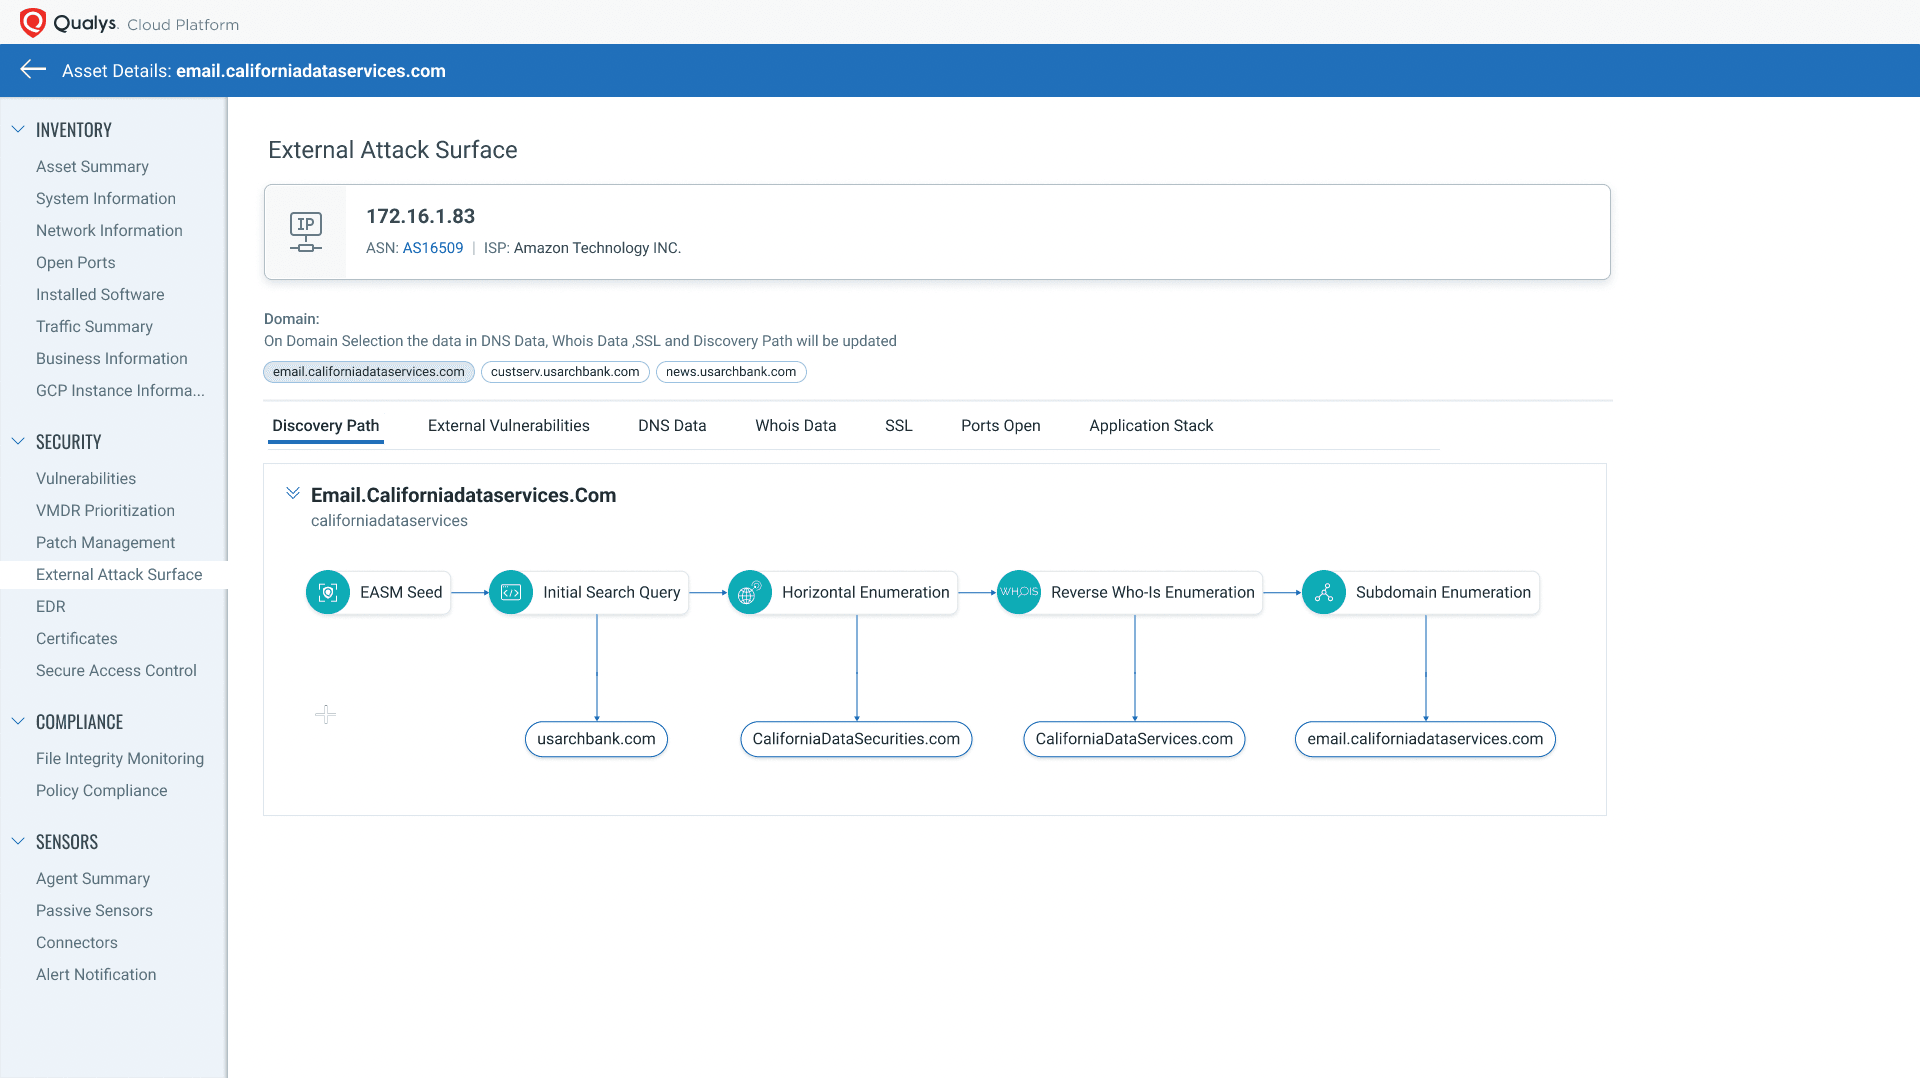Viewport: 1920px width, 1078px height.
Task: Click the Qualys shield logo
Action: pyautogui.click(x=33, y=22)
